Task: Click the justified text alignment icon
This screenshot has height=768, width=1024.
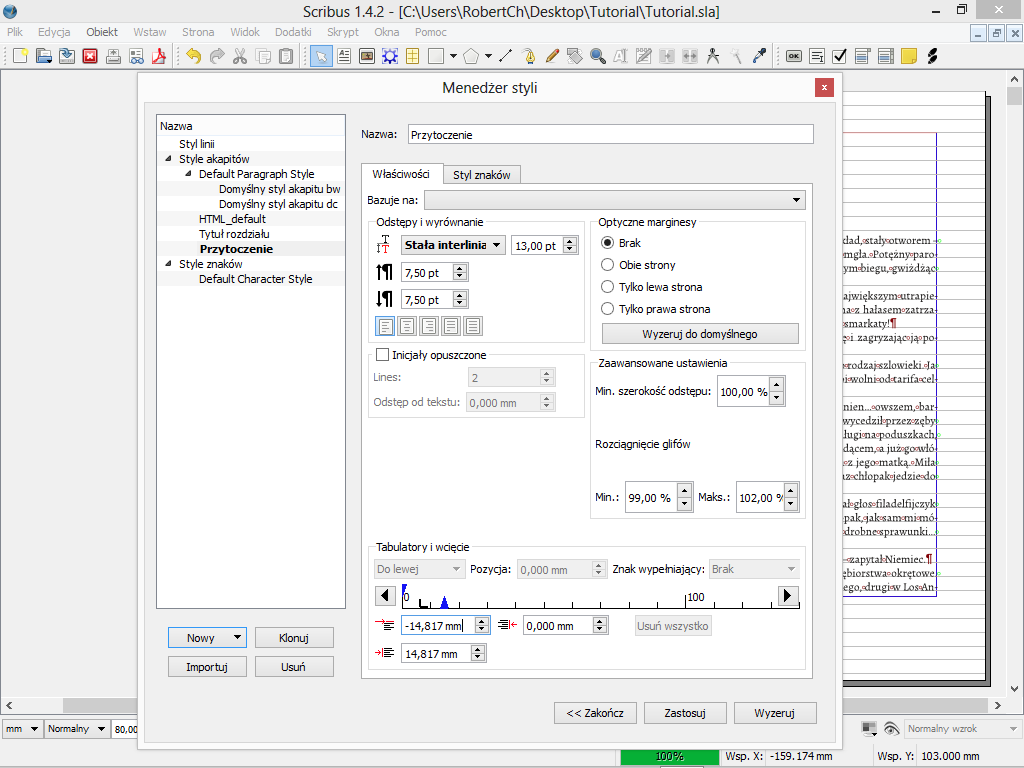Action: (x=451, y=325)
